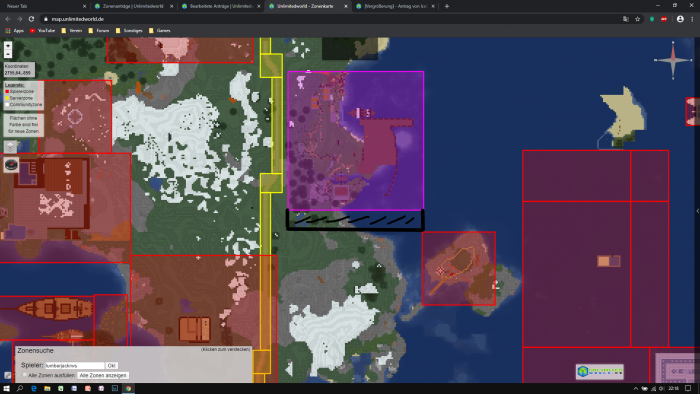Open the volume tray icon
The width and height of the screenshot is (700, 394).
pyautogui.click(x=661, y=388)
